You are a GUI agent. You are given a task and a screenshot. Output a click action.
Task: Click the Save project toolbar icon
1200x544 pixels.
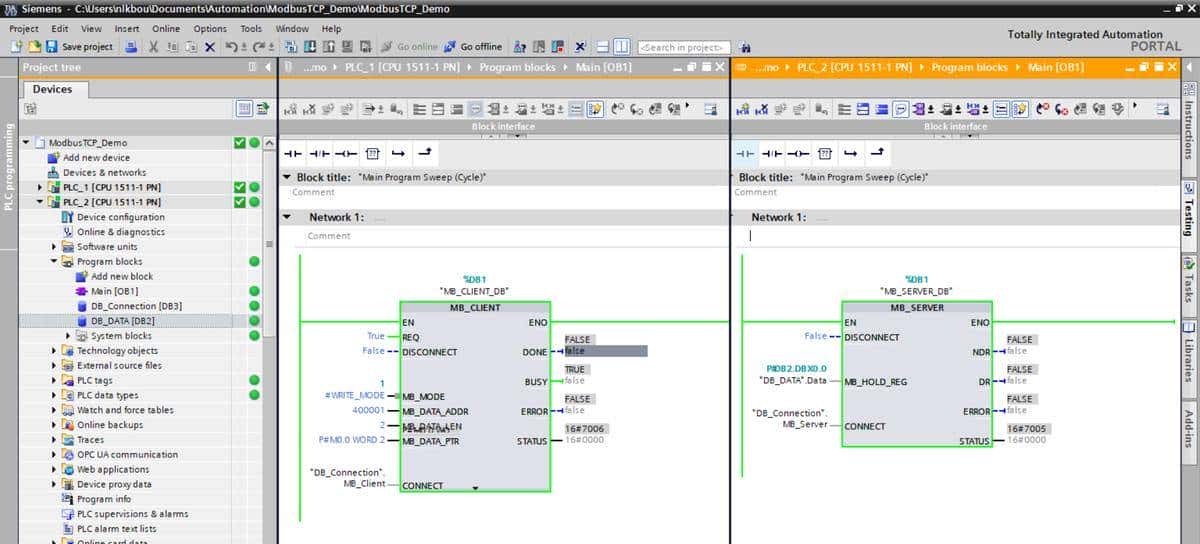tap(52, 47)
